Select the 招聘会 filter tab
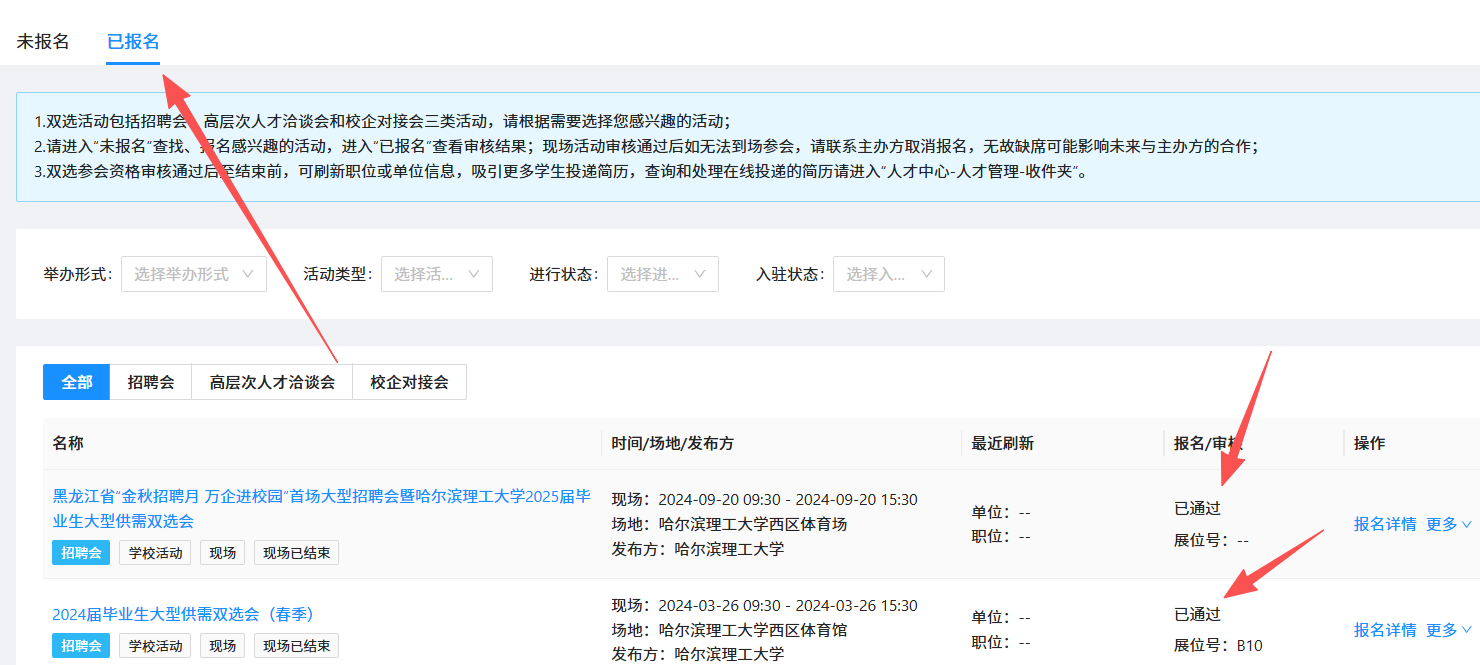Viewport: 1480px width, 665px height. click(x=151, y=382)
